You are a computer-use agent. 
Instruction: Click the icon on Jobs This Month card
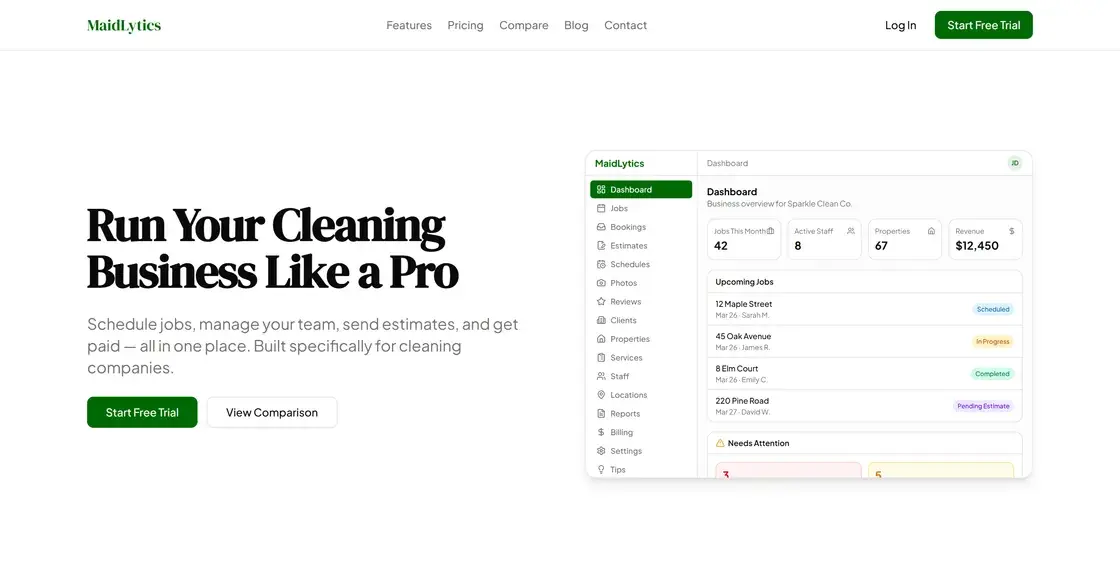tap(770, 231)
